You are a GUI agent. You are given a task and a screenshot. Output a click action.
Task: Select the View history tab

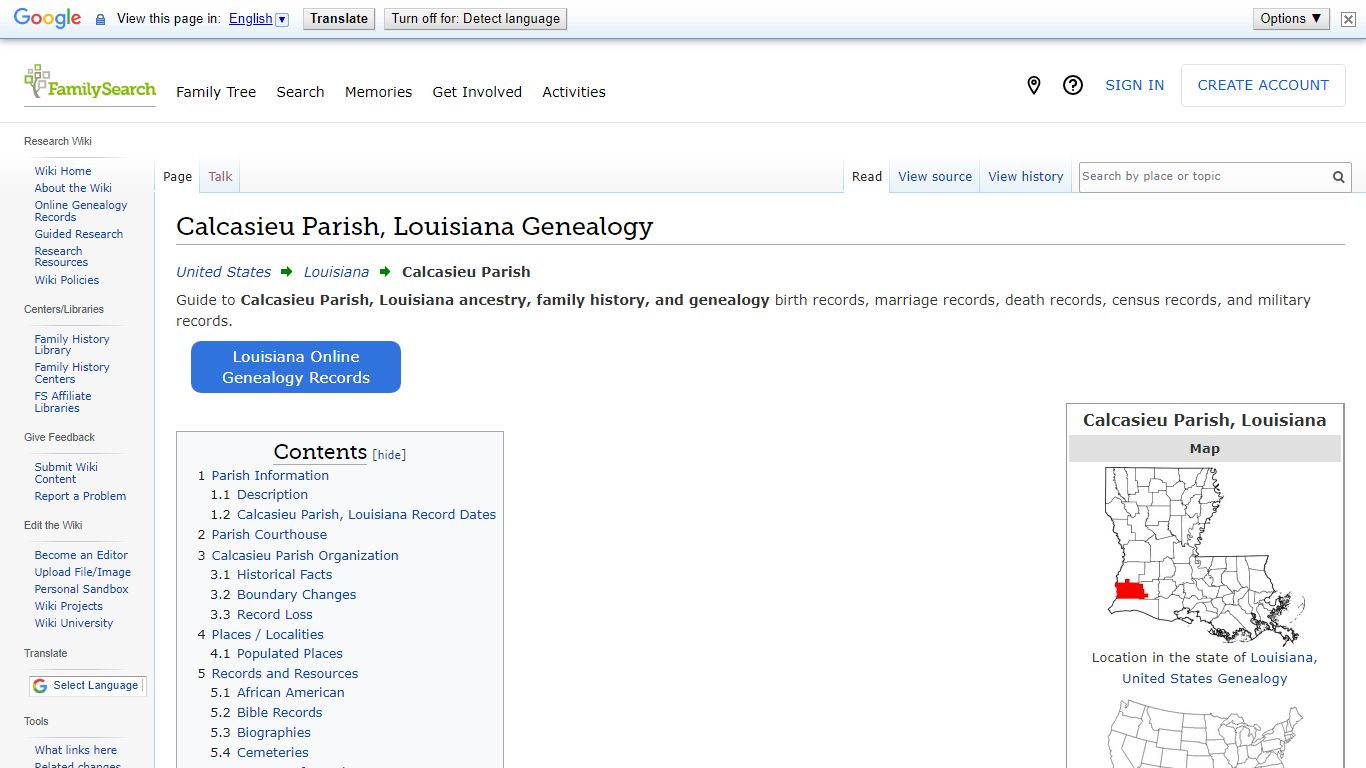[1026, 177]
